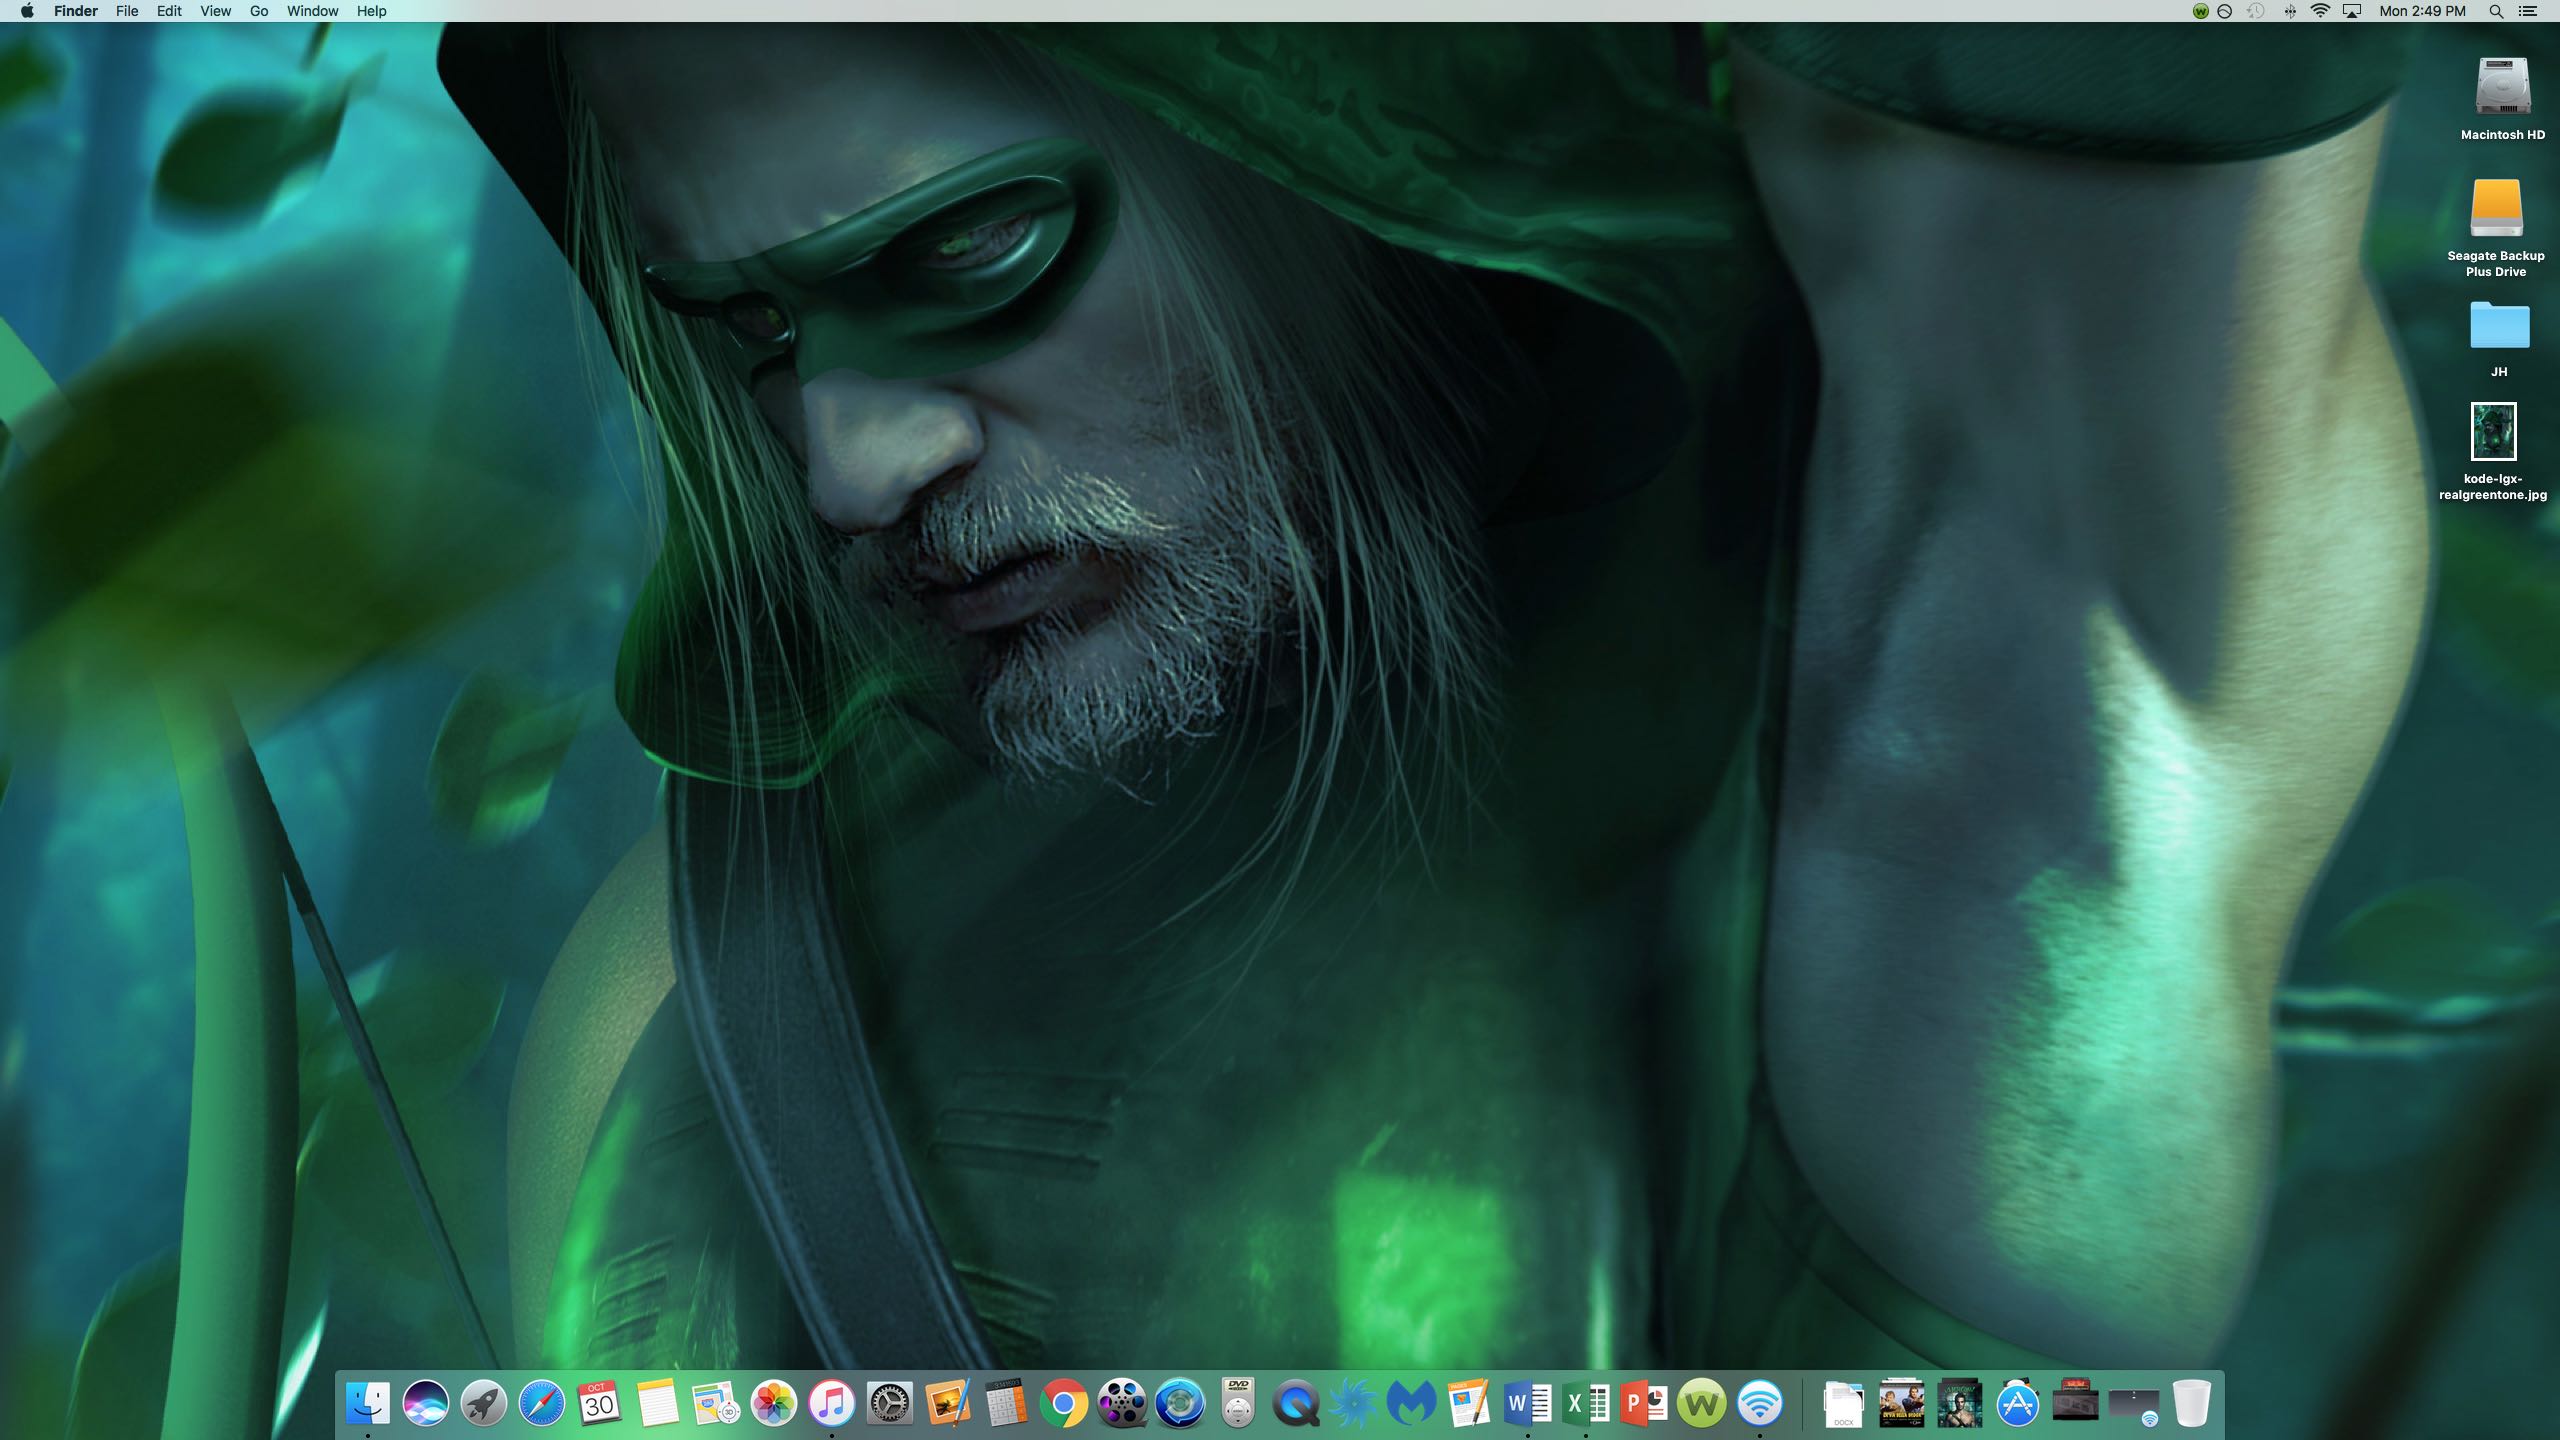
Task: Open Wireless Diagnostics Wi-Fi Dock icon
Action: point(1759,1403)
